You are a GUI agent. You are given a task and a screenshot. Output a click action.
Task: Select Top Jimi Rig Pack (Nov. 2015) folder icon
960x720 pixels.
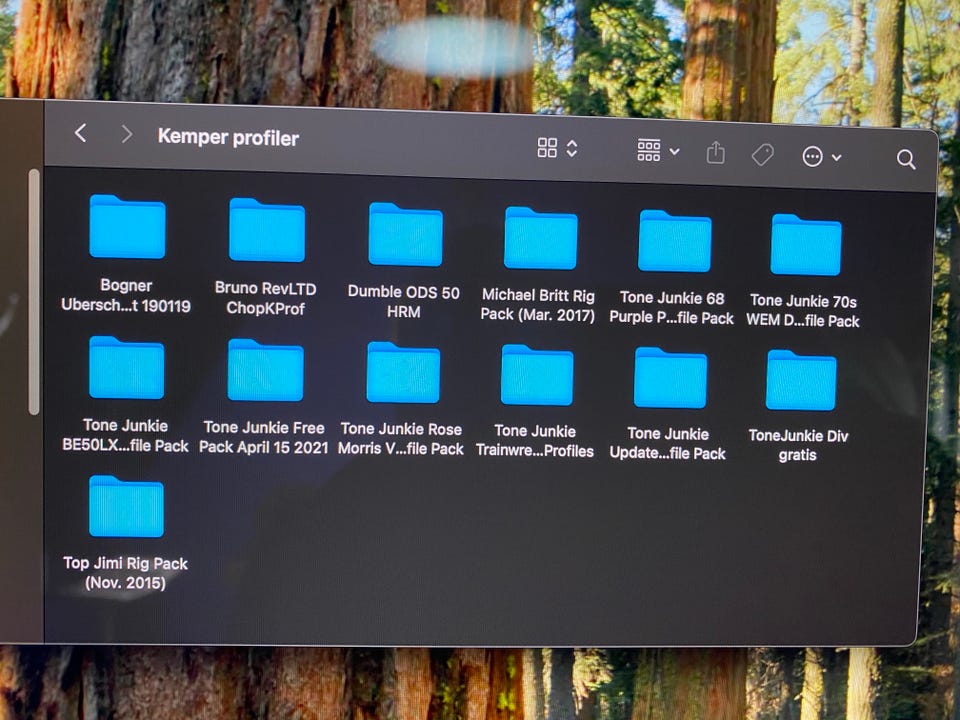(x=126, y=506)
